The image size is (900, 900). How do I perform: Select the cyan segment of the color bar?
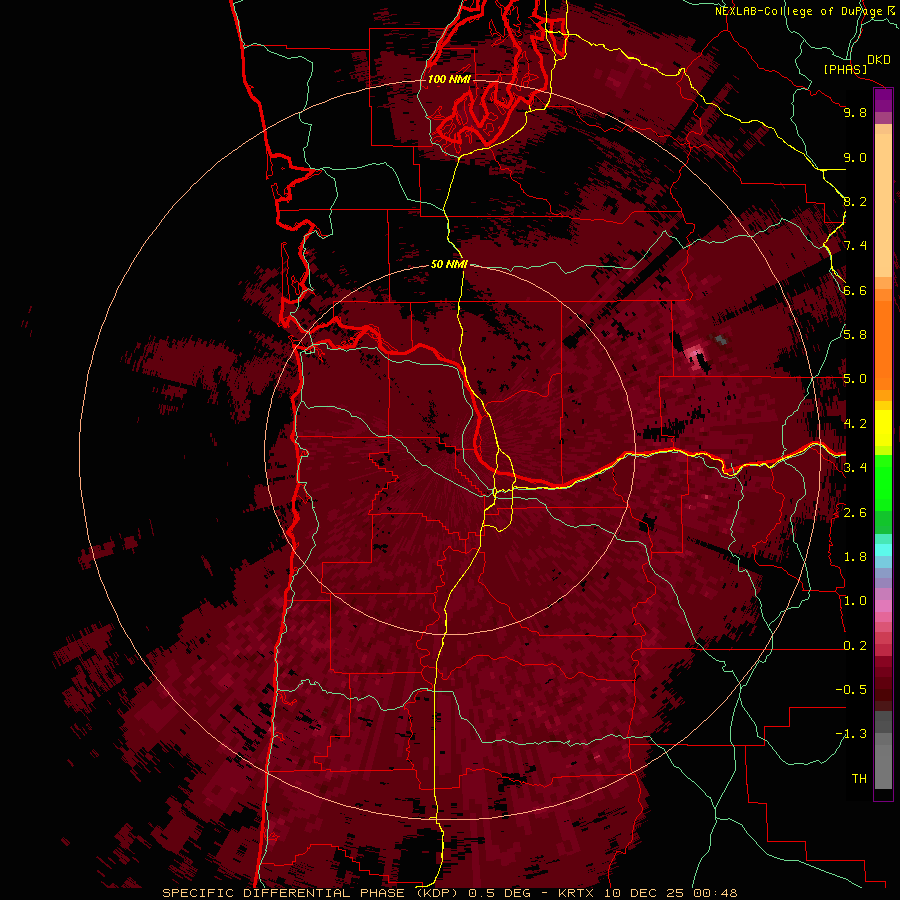click(883, 550)
